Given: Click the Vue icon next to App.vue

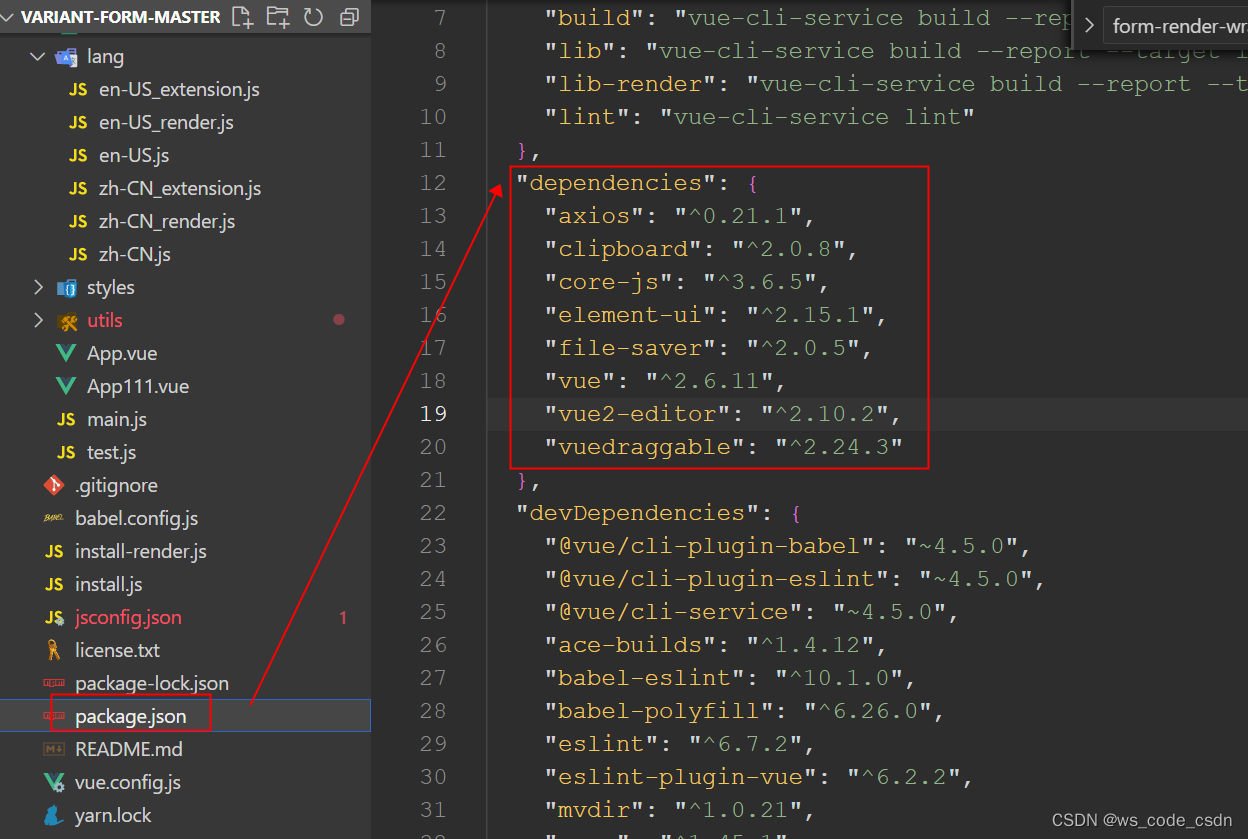Looking at the screenshot, I should click(x=65, y=353).
